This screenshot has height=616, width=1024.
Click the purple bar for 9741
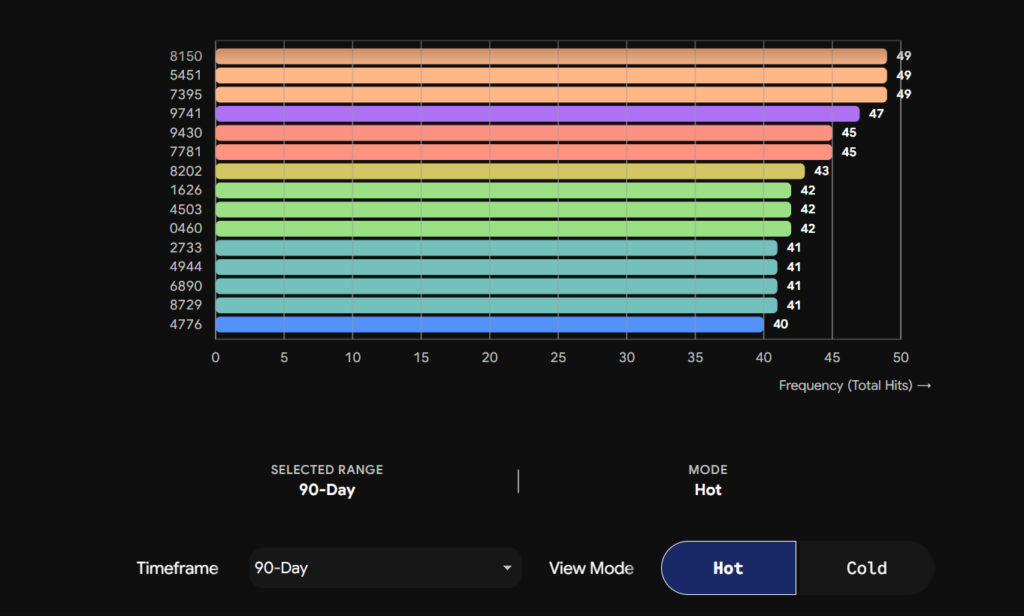point(537,114)
